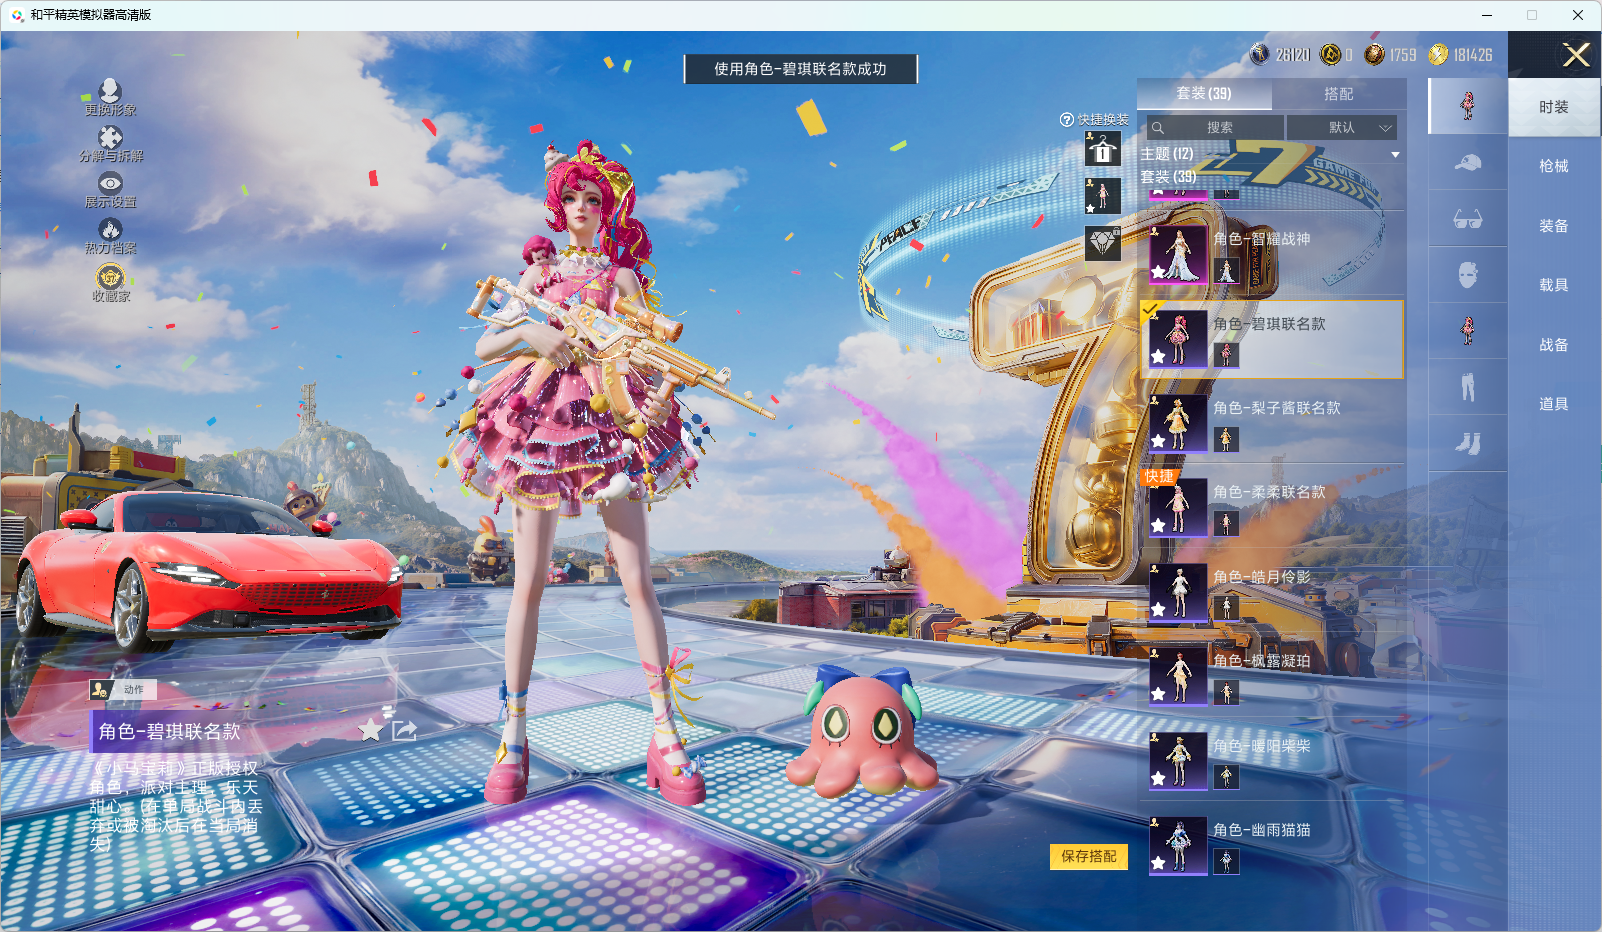Click the favorite star beside 角色-碧琪联名款 title
This screenshot has width=1602, height=932.
(371, 730)
